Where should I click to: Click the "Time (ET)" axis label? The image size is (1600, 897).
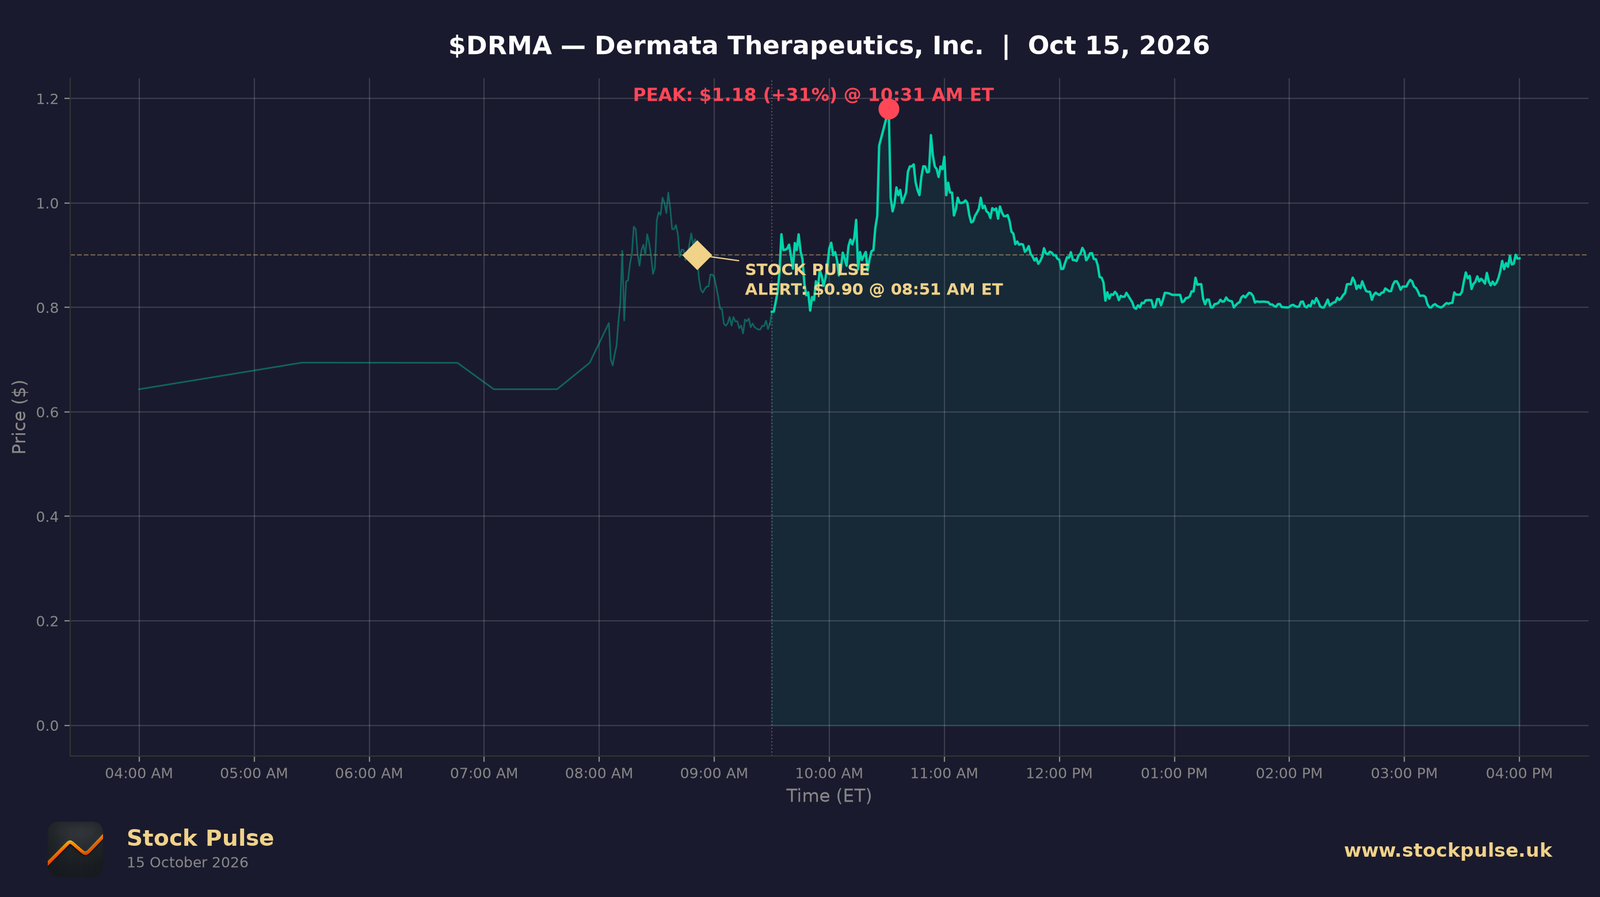(829, 796)
